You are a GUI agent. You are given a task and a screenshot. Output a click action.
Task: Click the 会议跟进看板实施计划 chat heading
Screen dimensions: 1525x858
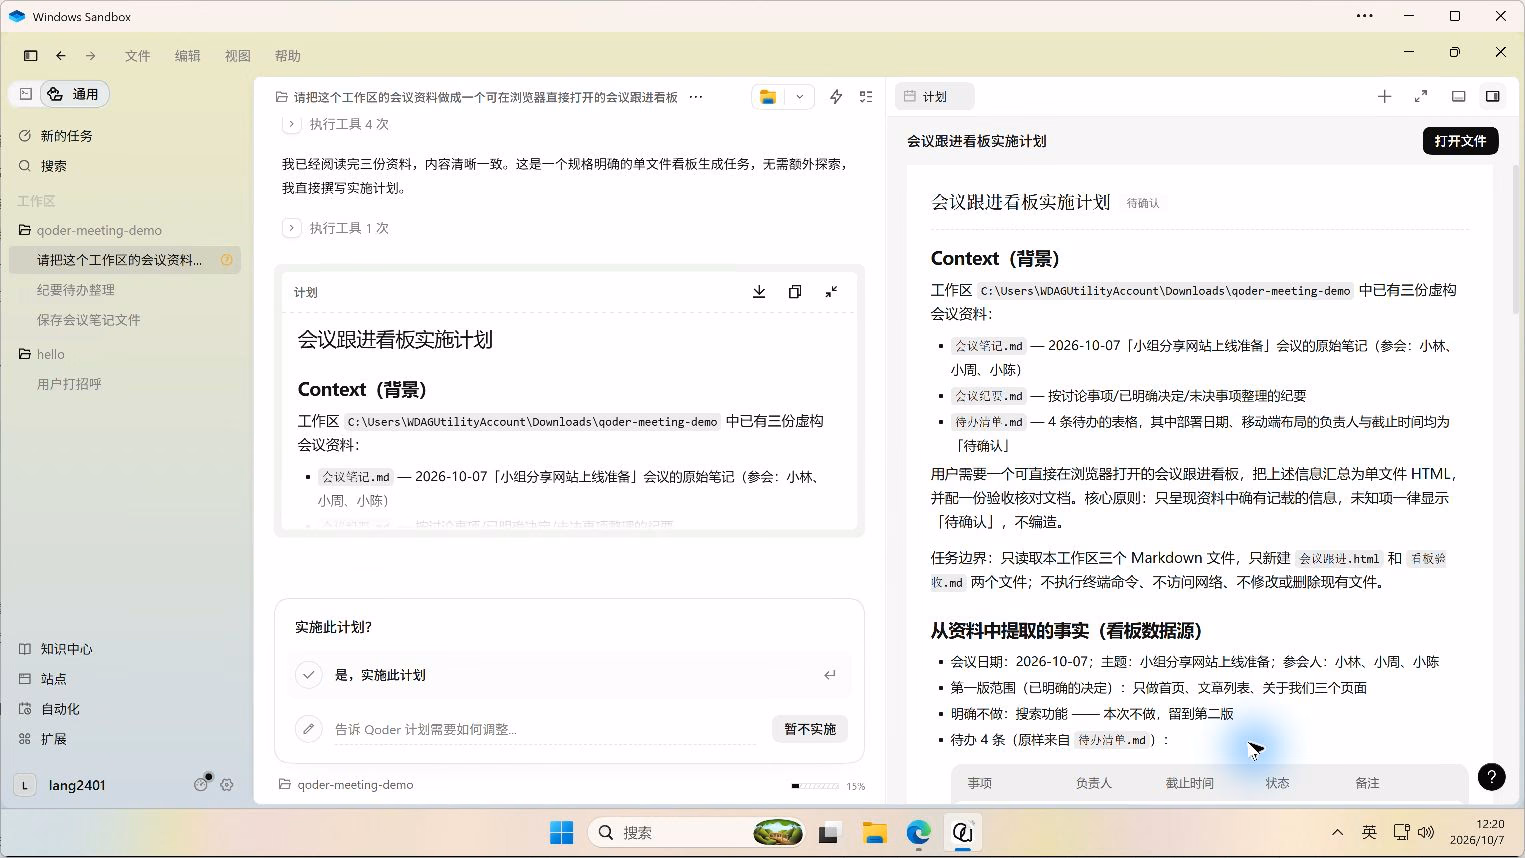pos(395,340)
